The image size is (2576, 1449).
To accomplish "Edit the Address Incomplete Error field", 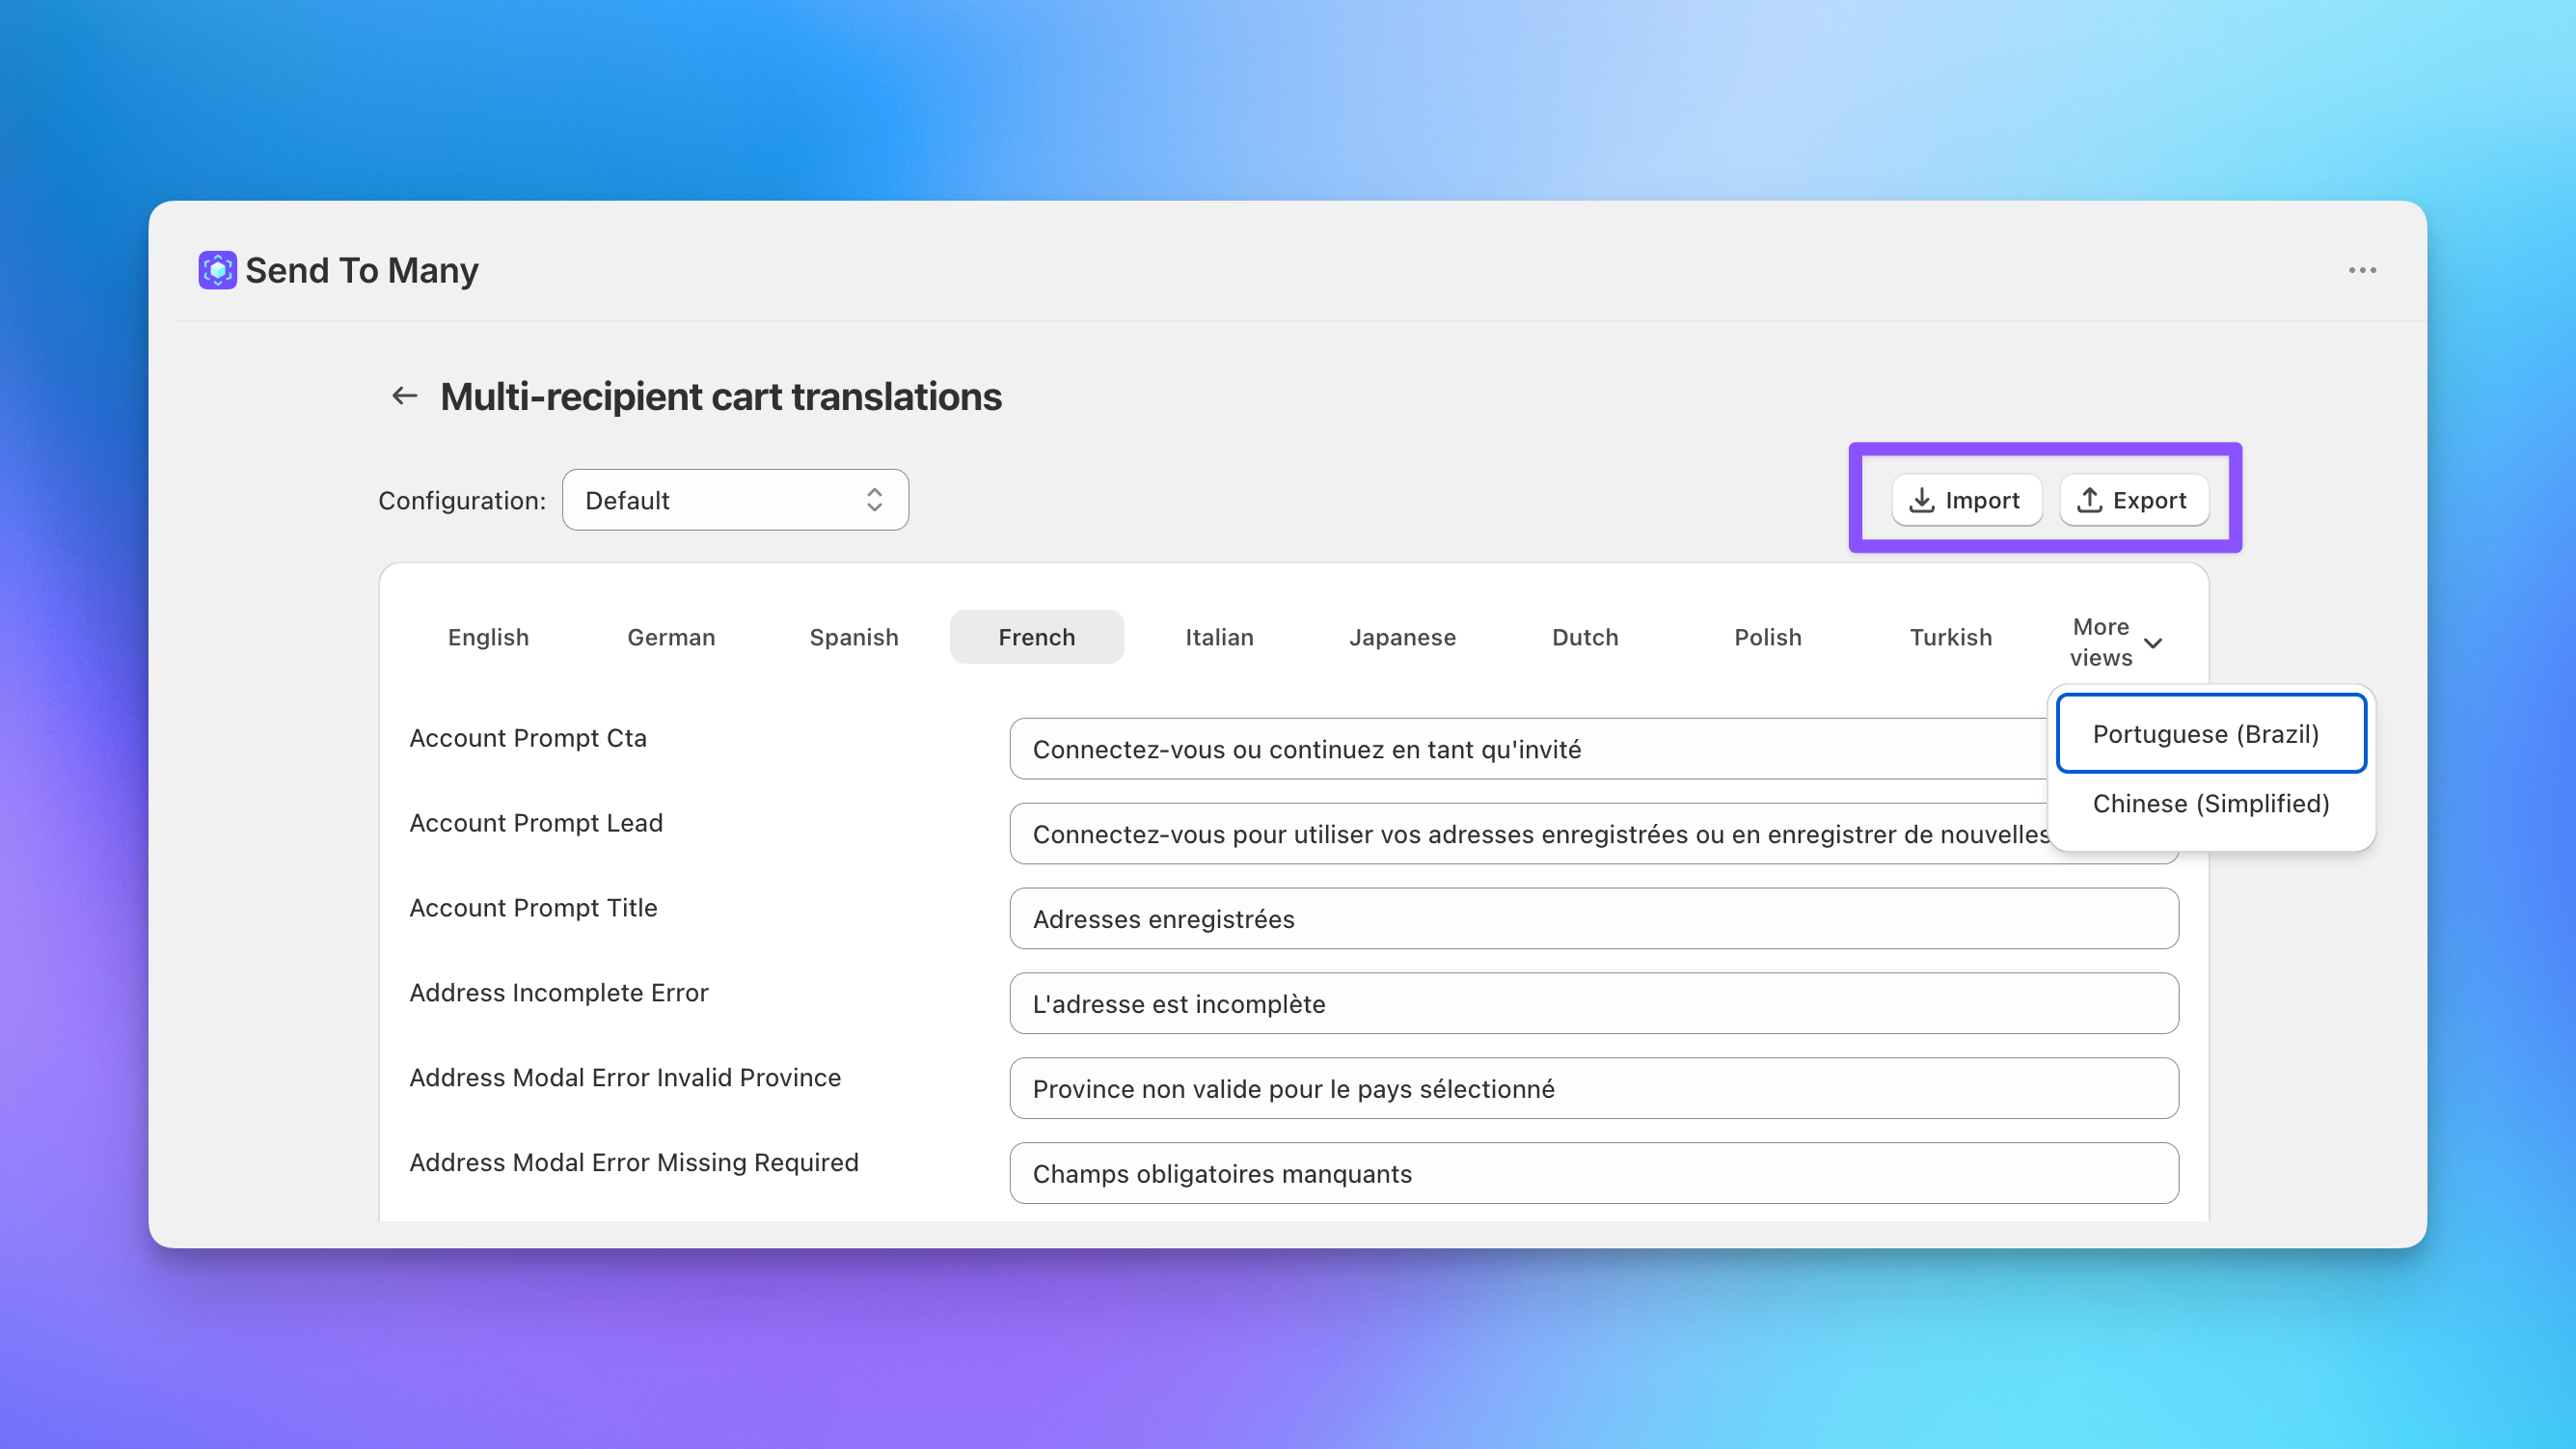I will pos(1594,1004).
